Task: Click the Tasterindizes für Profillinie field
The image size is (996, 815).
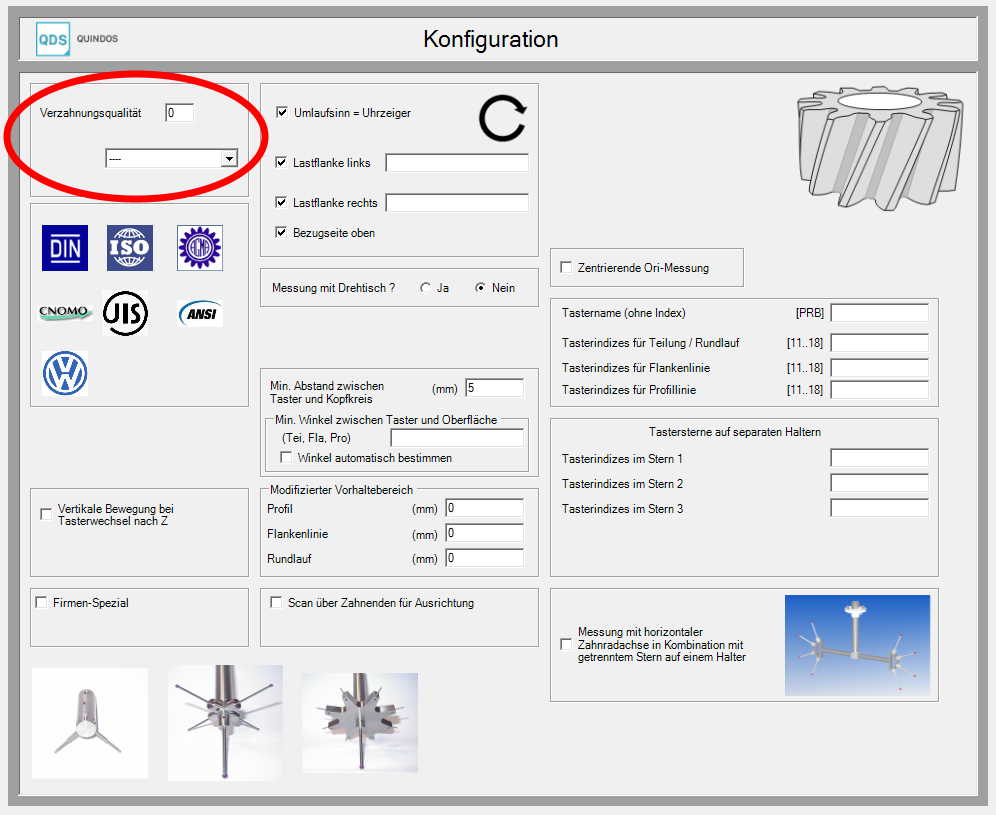Action: tap(880, 389)
